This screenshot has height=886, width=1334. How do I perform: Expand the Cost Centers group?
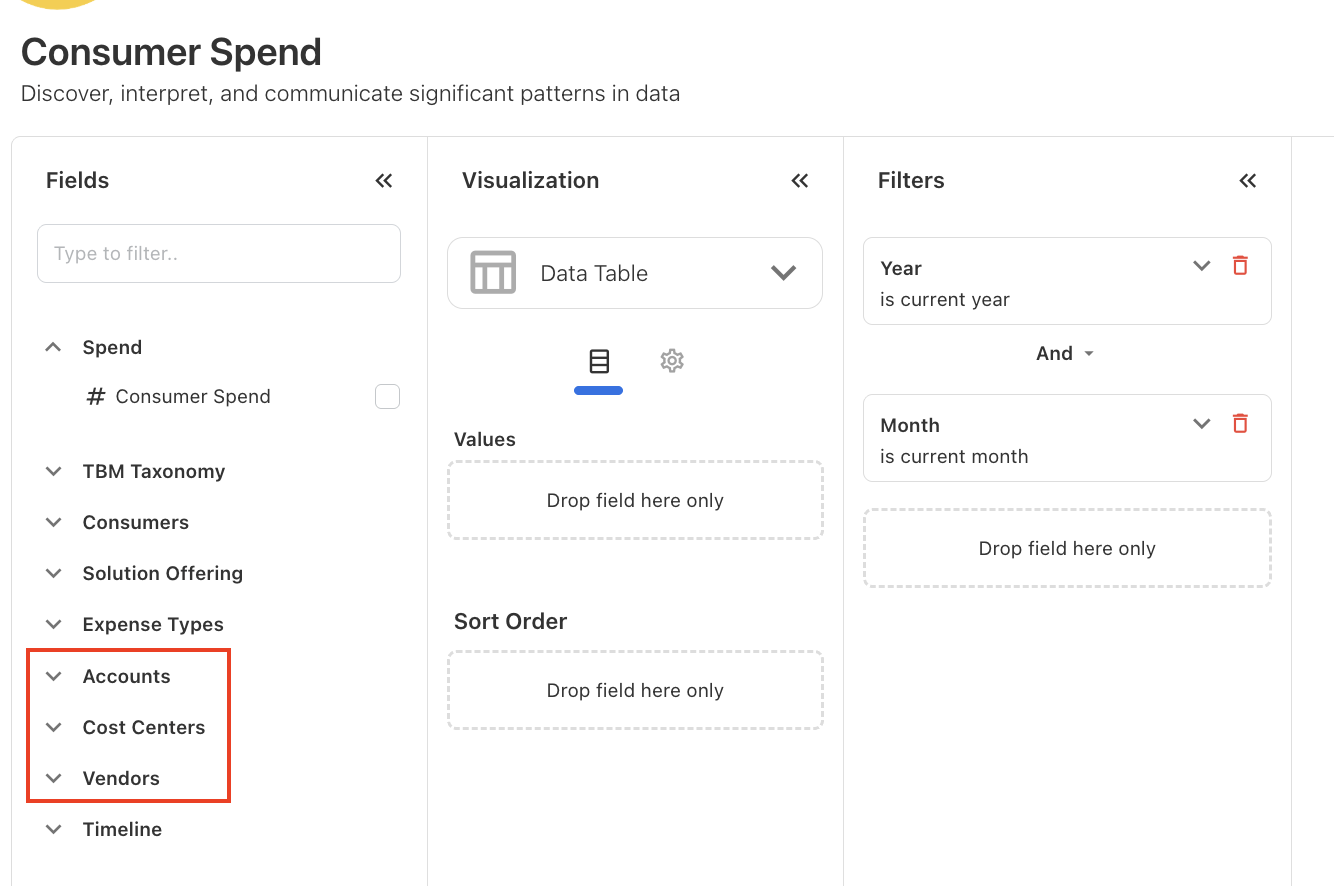(x=54, y=727)
